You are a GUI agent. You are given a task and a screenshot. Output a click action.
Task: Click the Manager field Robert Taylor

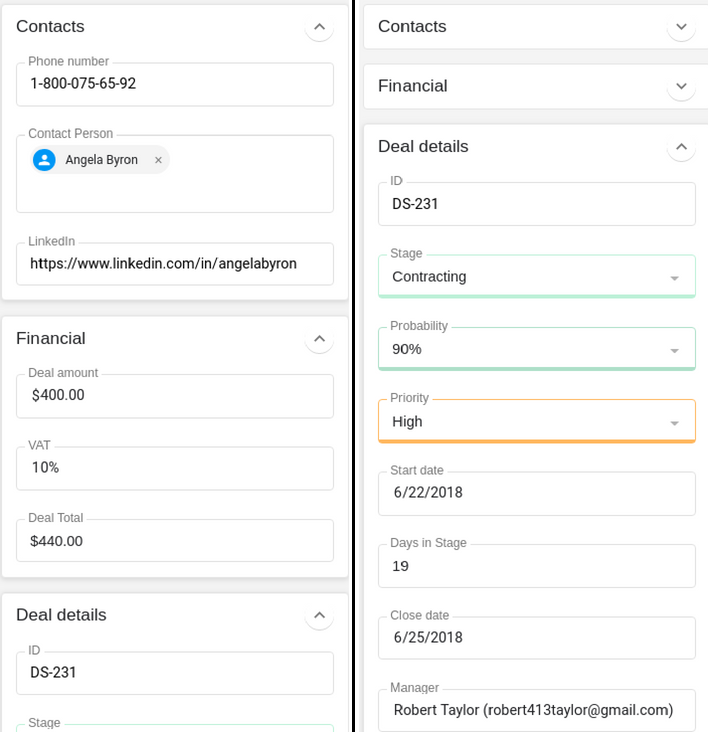pyautogui.click(x=537, y=710)
